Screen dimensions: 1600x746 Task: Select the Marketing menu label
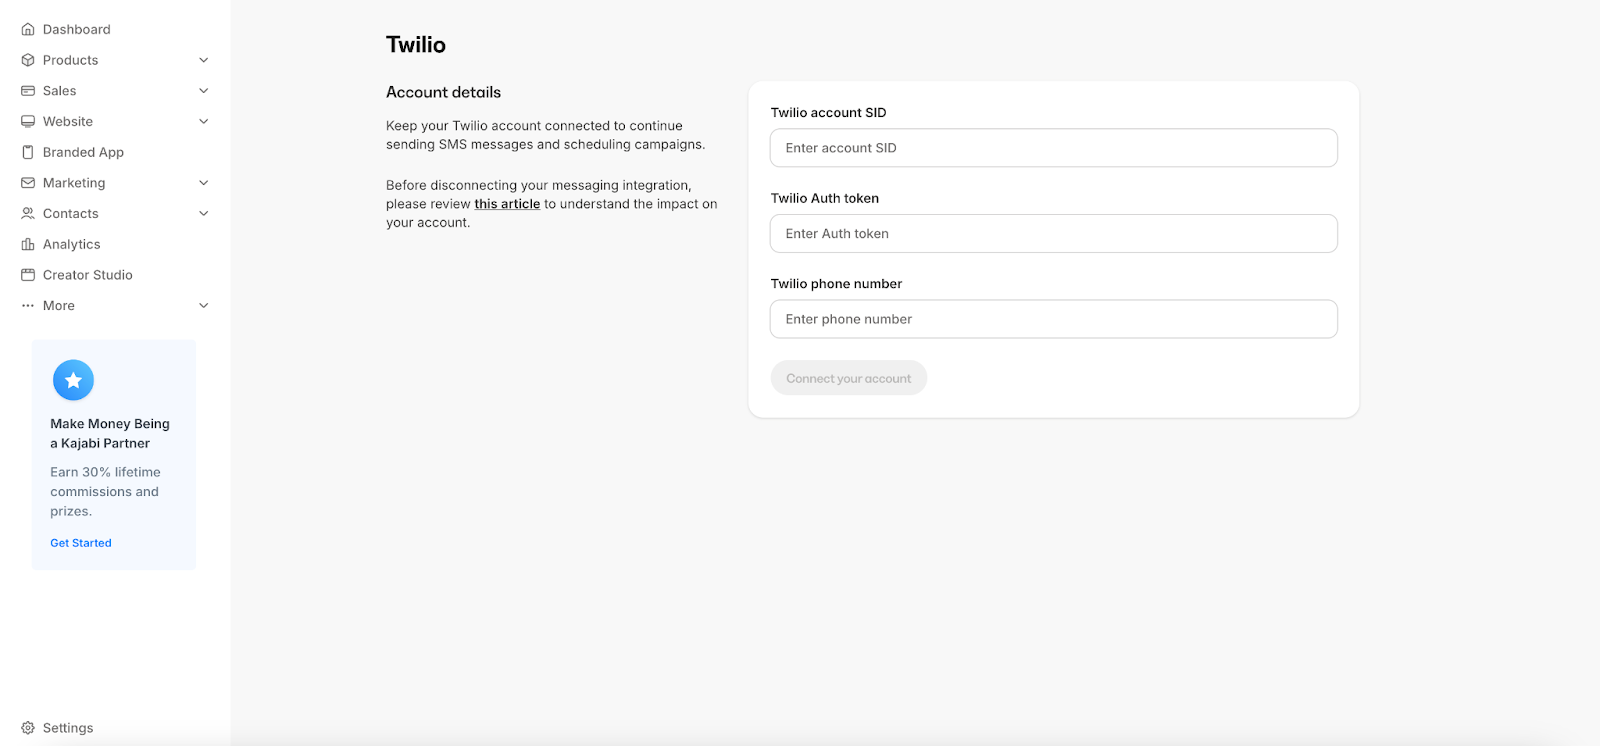(74, 183)
